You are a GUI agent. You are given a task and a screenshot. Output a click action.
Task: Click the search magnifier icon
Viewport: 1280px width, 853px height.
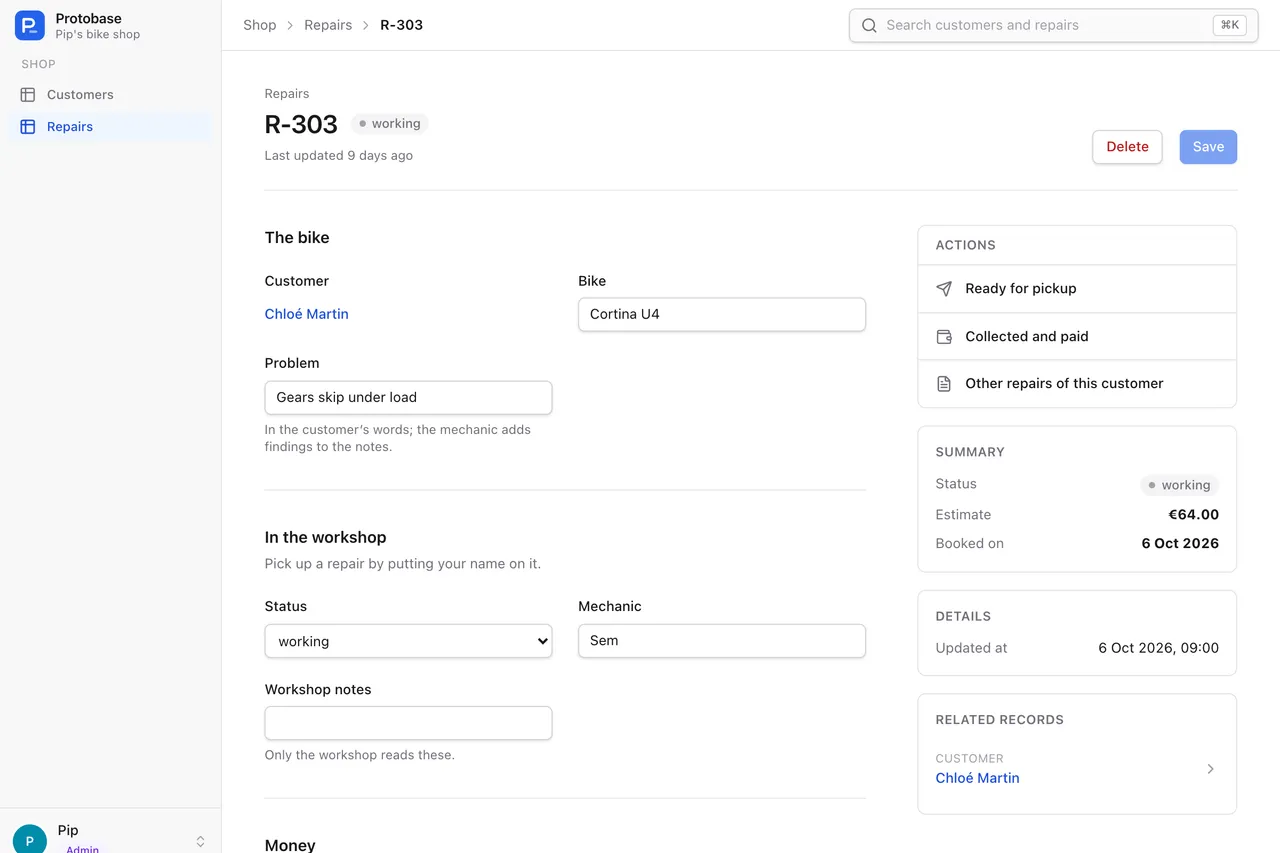[869, 25]
